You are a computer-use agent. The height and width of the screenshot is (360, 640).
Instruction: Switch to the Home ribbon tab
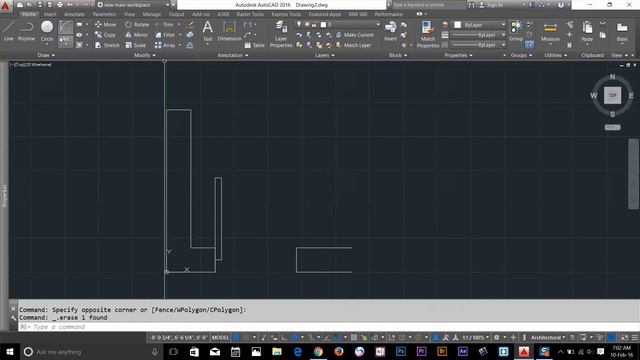(x=29, y=14)
